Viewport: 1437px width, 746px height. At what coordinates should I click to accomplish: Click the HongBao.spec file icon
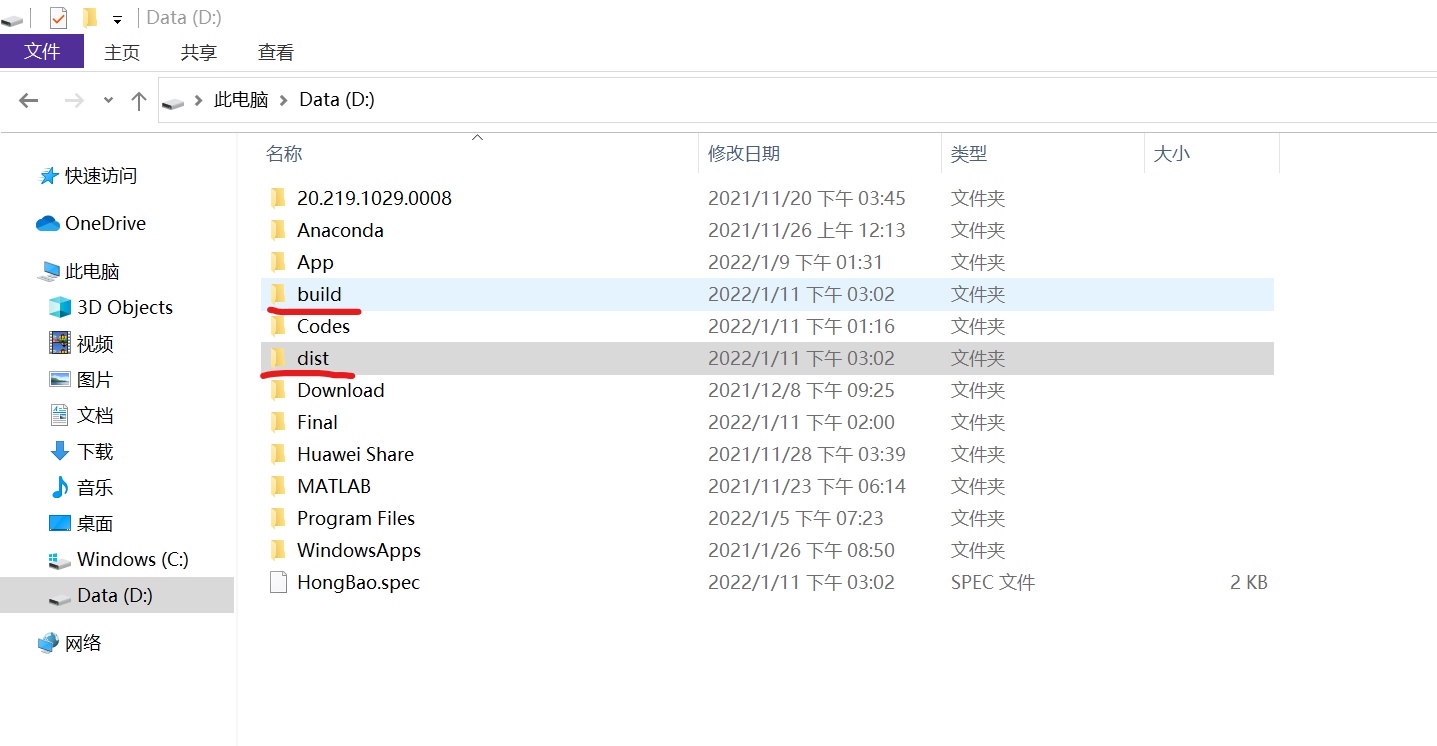278,582
